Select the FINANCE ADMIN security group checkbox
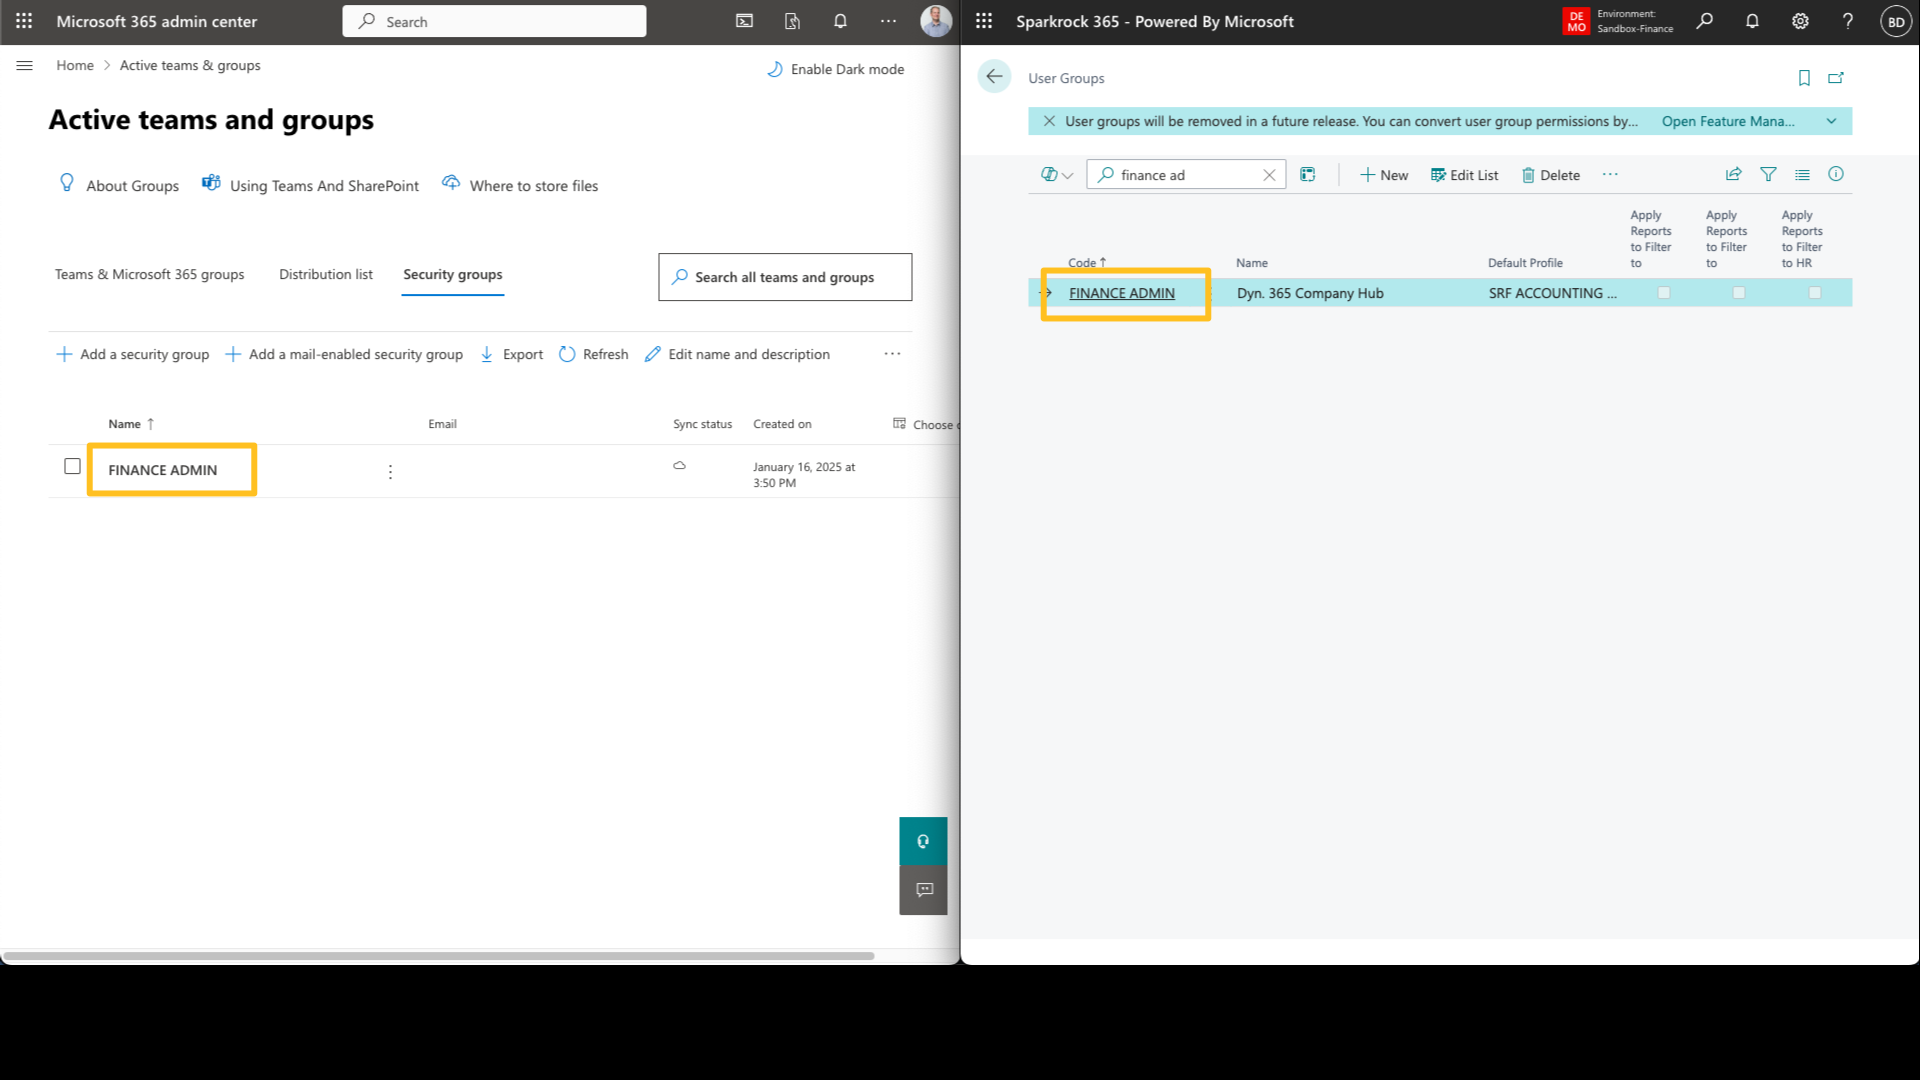The image size is (1920, 1080). click(x=72, y=466)
